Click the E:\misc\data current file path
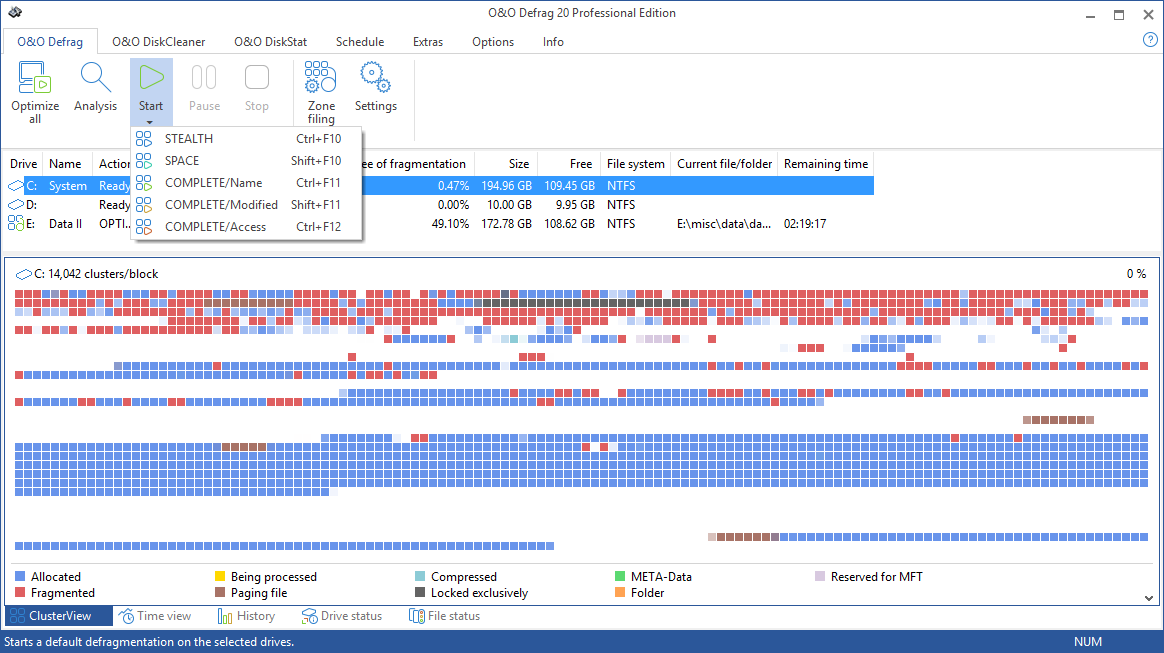 [724, 223]
